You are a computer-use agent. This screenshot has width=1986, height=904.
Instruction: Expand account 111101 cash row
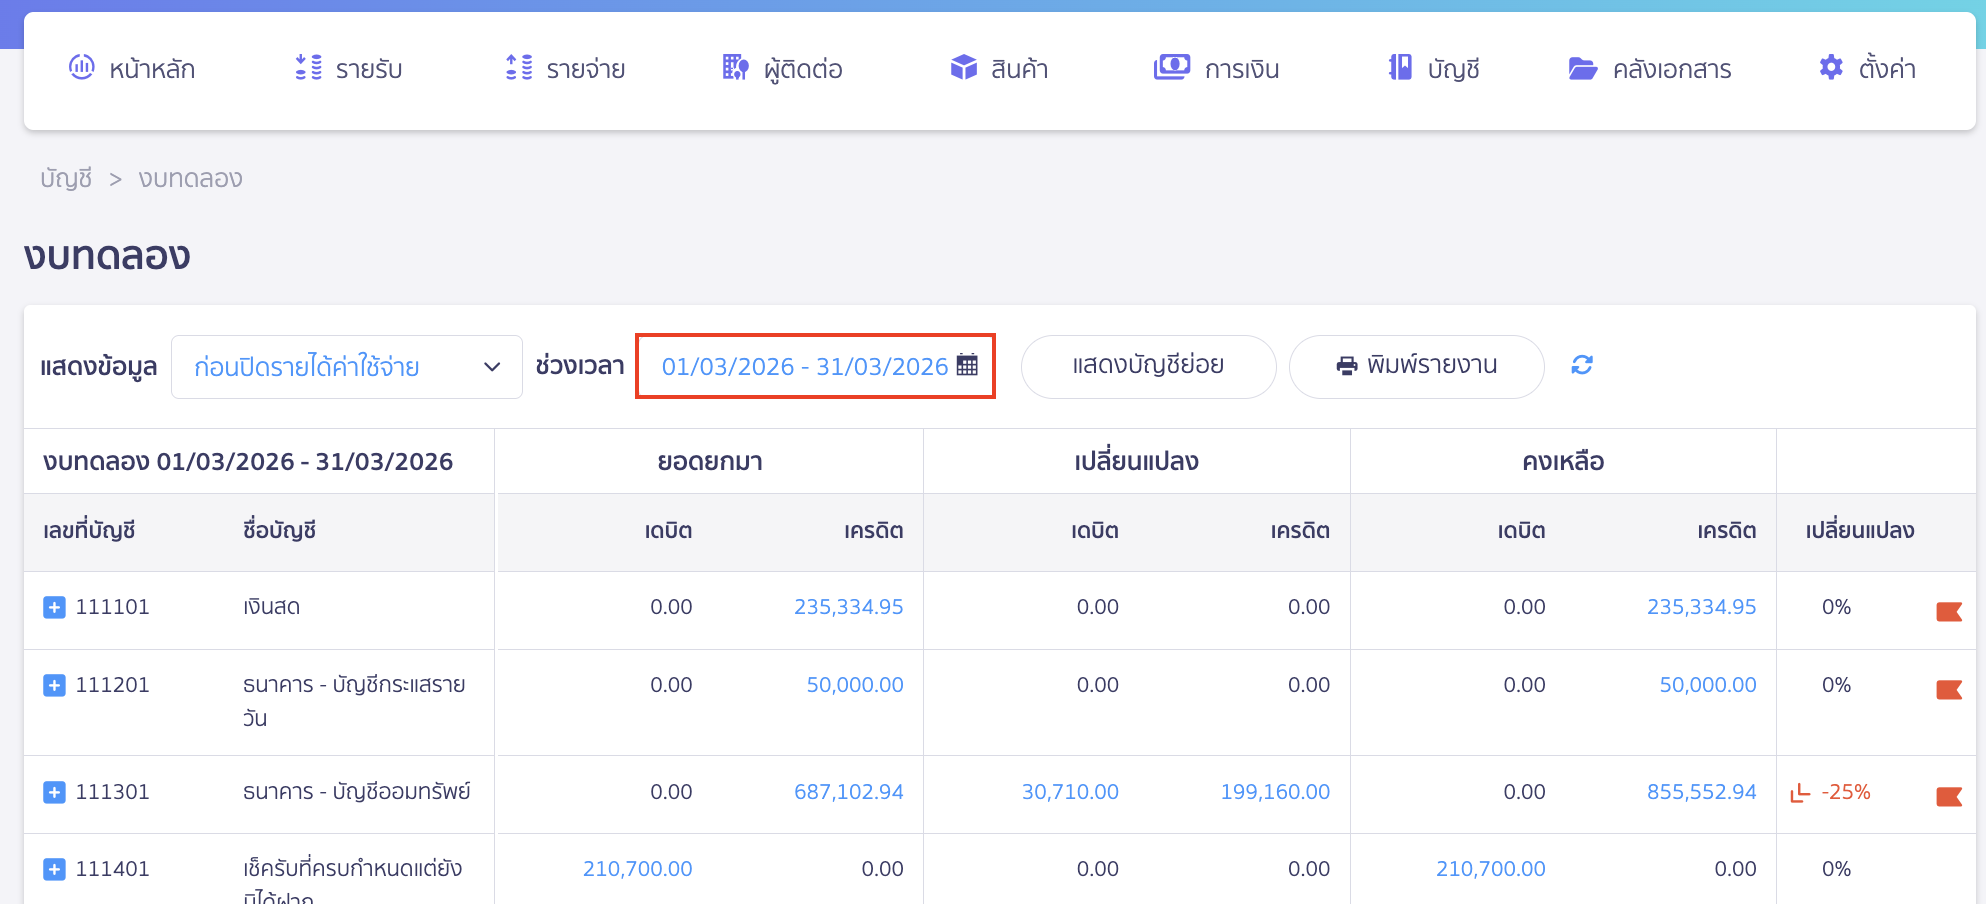coord(55,608)
